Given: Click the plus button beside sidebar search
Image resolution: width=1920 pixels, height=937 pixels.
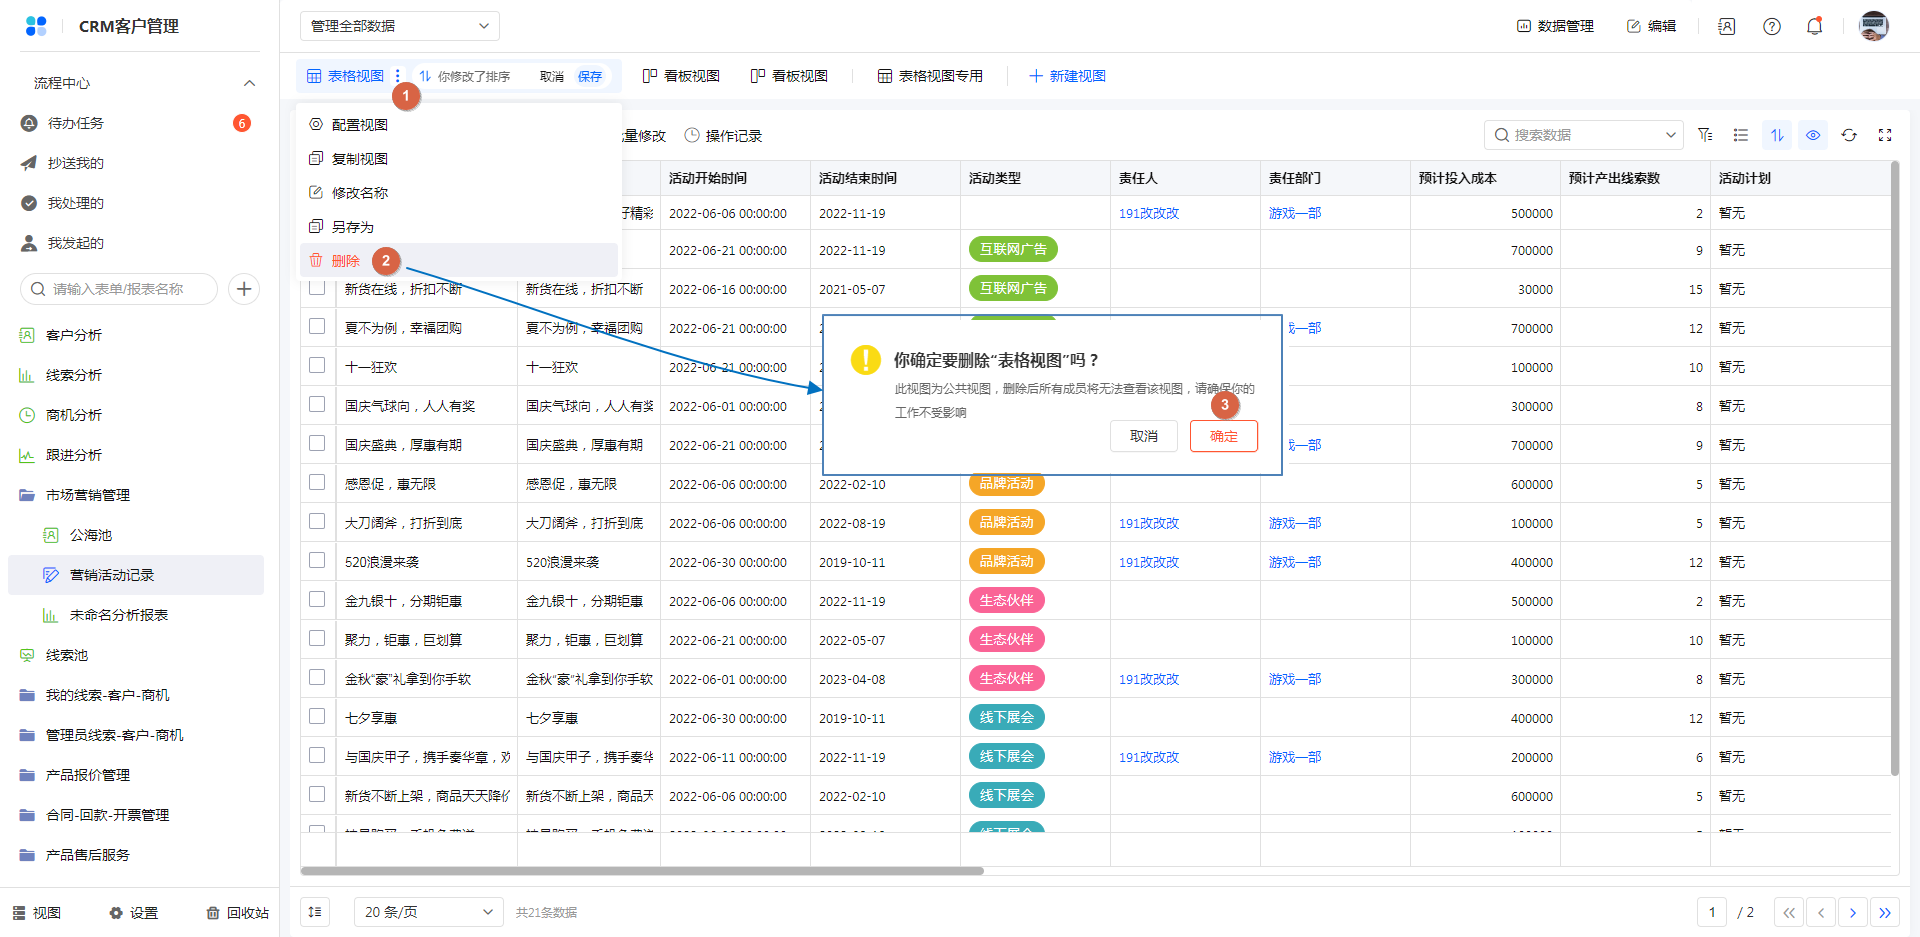Looking at the screenshot, I should click(x=244, y=289).
